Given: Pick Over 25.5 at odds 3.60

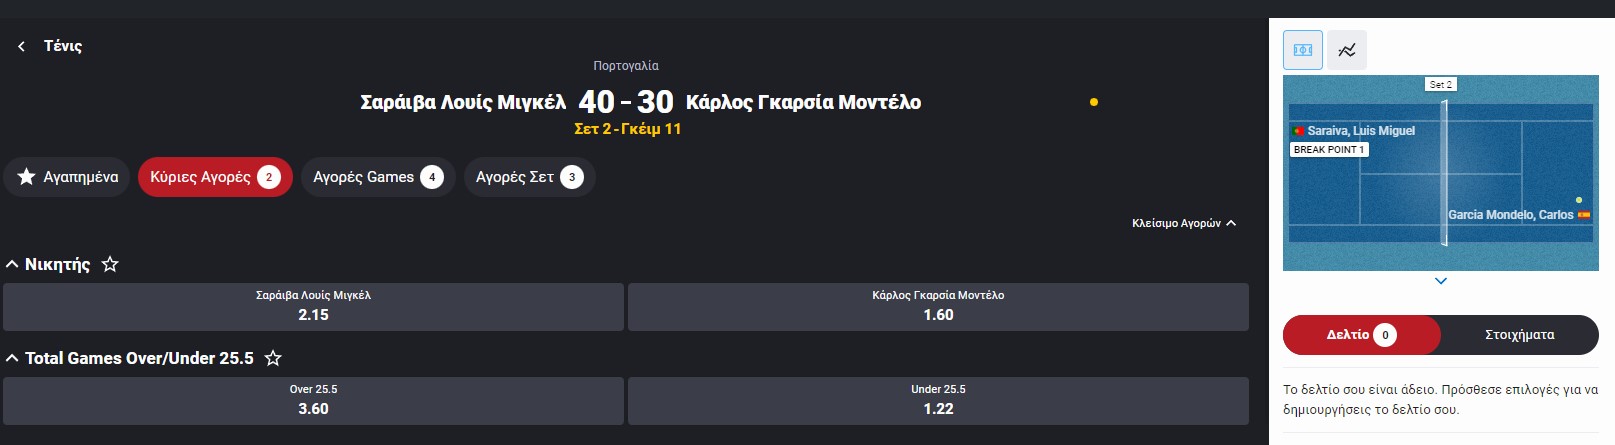Looking at the screenshot, I should pos(313,401).
